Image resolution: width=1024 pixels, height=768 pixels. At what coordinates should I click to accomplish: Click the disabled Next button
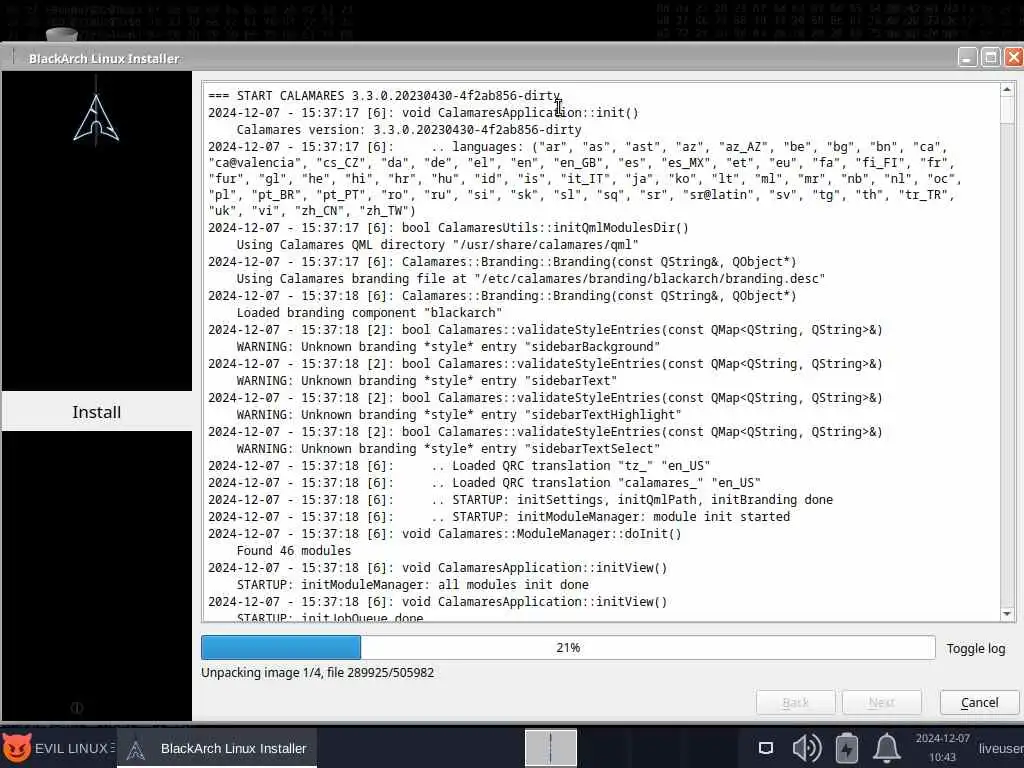click(x=882, y=703)
